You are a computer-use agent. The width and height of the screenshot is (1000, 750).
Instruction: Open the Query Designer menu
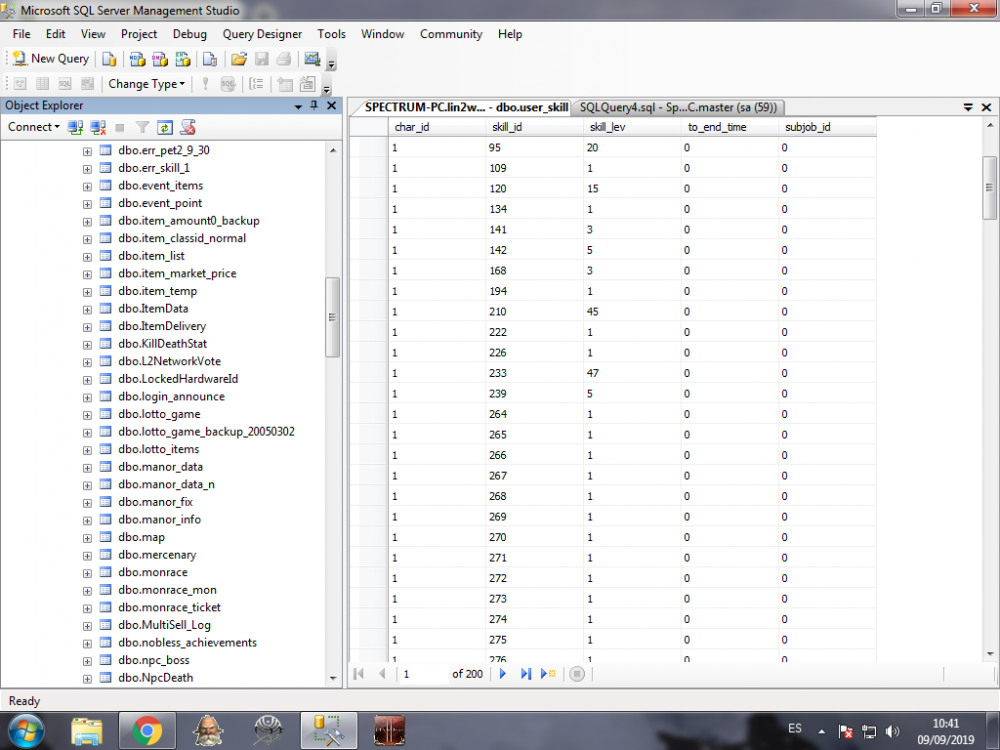pos(262,34)
